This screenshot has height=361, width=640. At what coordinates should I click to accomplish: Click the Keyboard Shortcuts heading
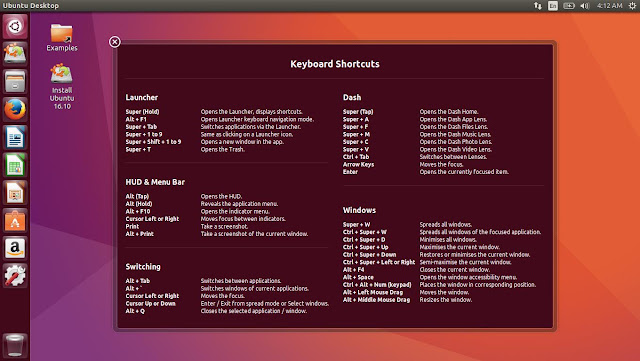coord(335,64)
